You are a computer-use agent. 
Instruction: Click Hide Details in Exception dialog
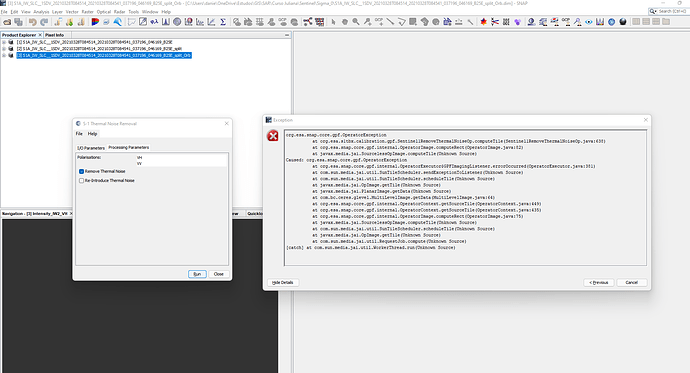click(x=283, y=282)
